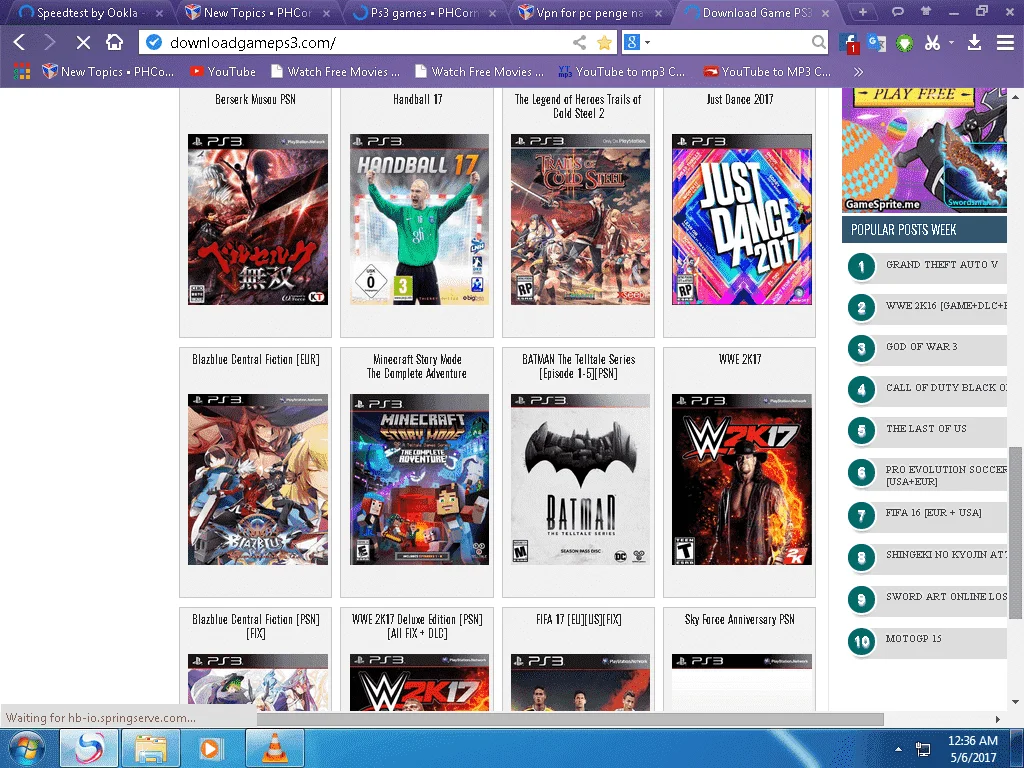Close the Download Game PS3 tab
The image size is (1024, 768).
(826, 13)
